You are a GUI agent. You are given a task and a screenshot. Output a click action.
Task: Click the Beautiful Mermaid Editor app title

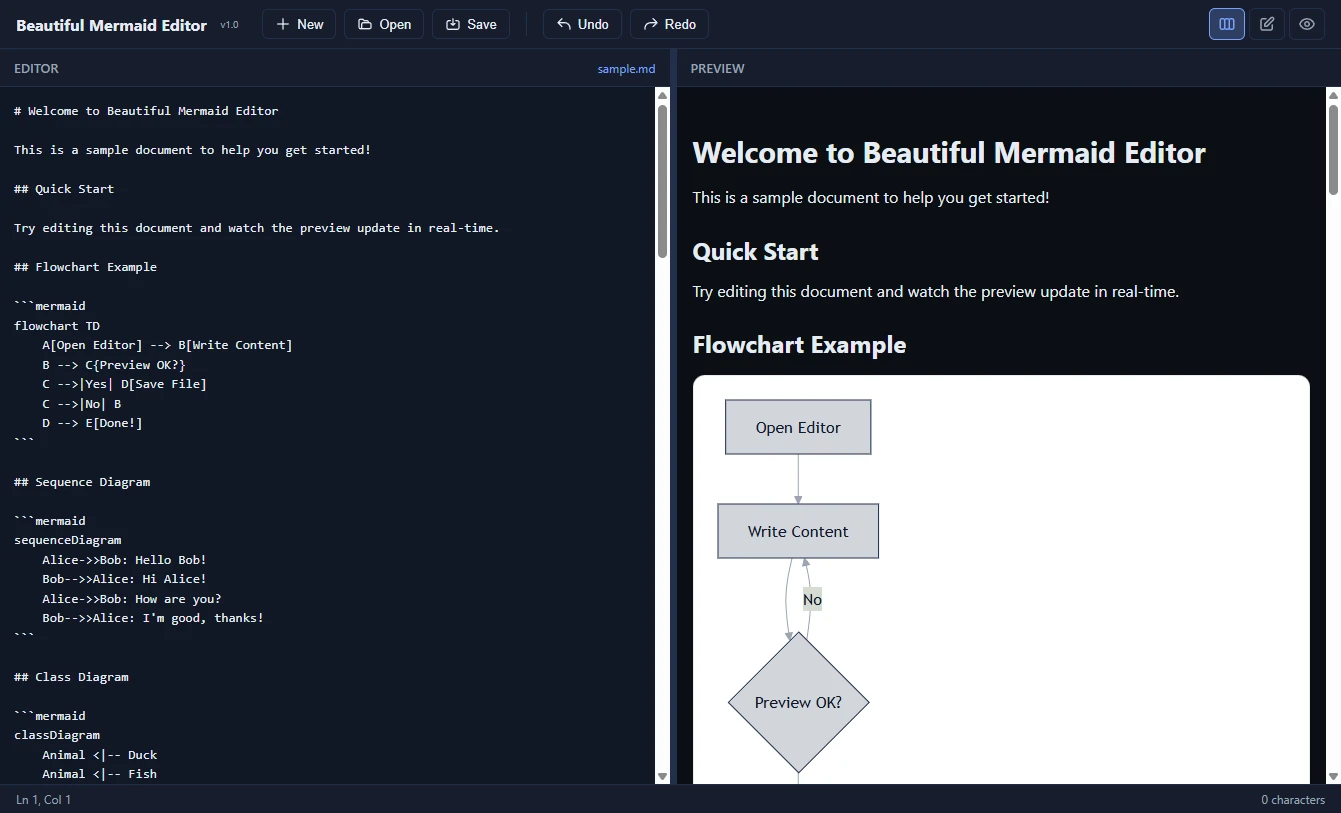tap(111, 25)
